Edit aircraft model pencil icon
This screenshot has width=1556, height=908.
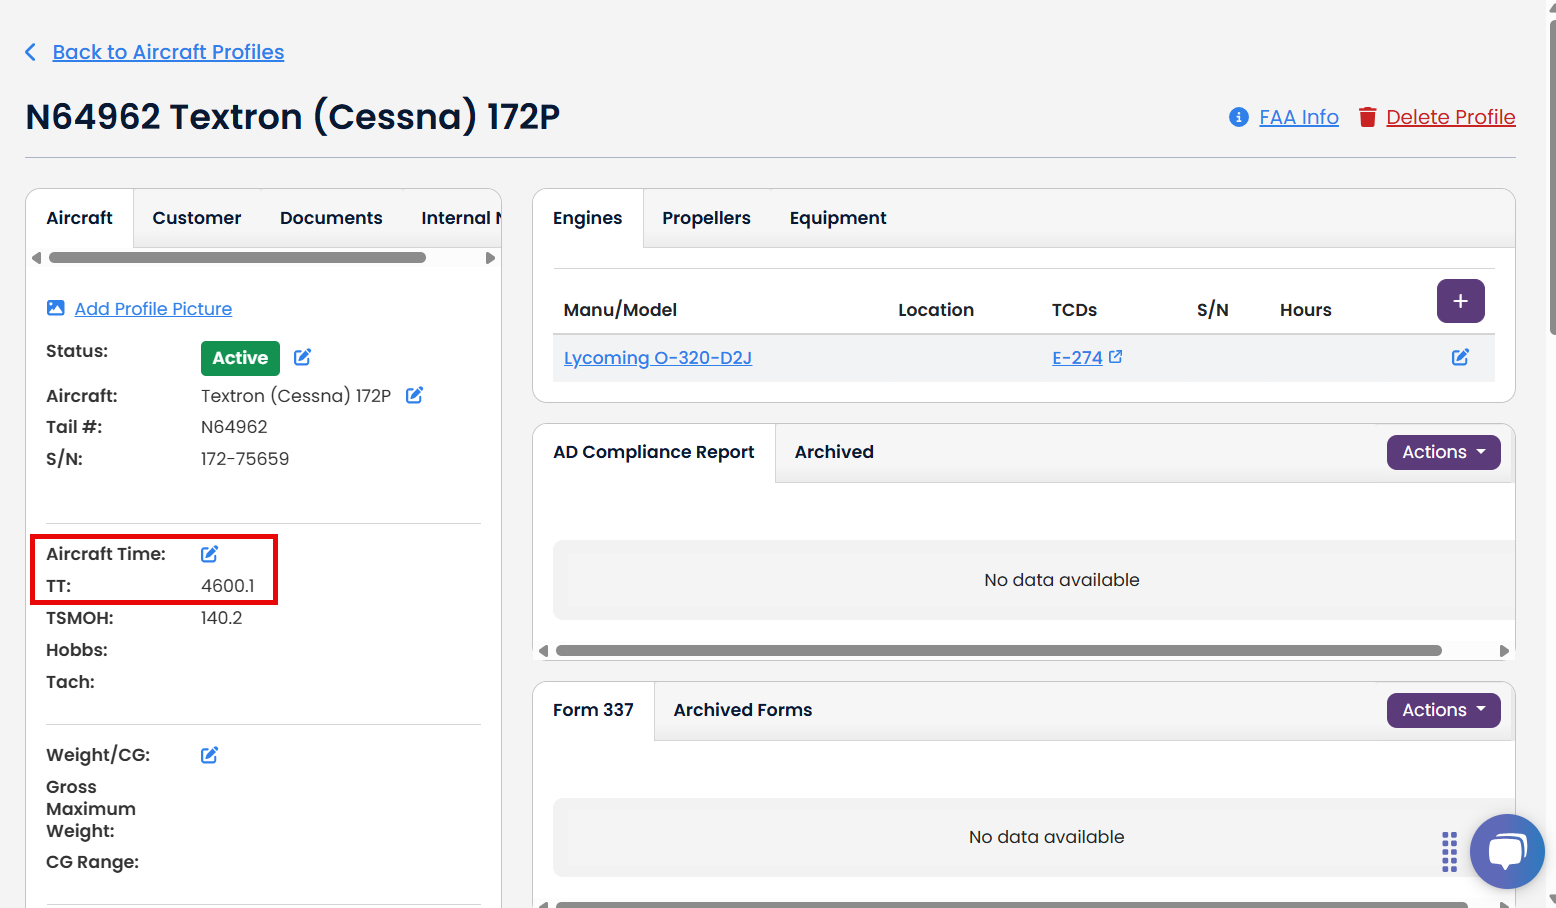pyautogui.click(x=414, y=395)
